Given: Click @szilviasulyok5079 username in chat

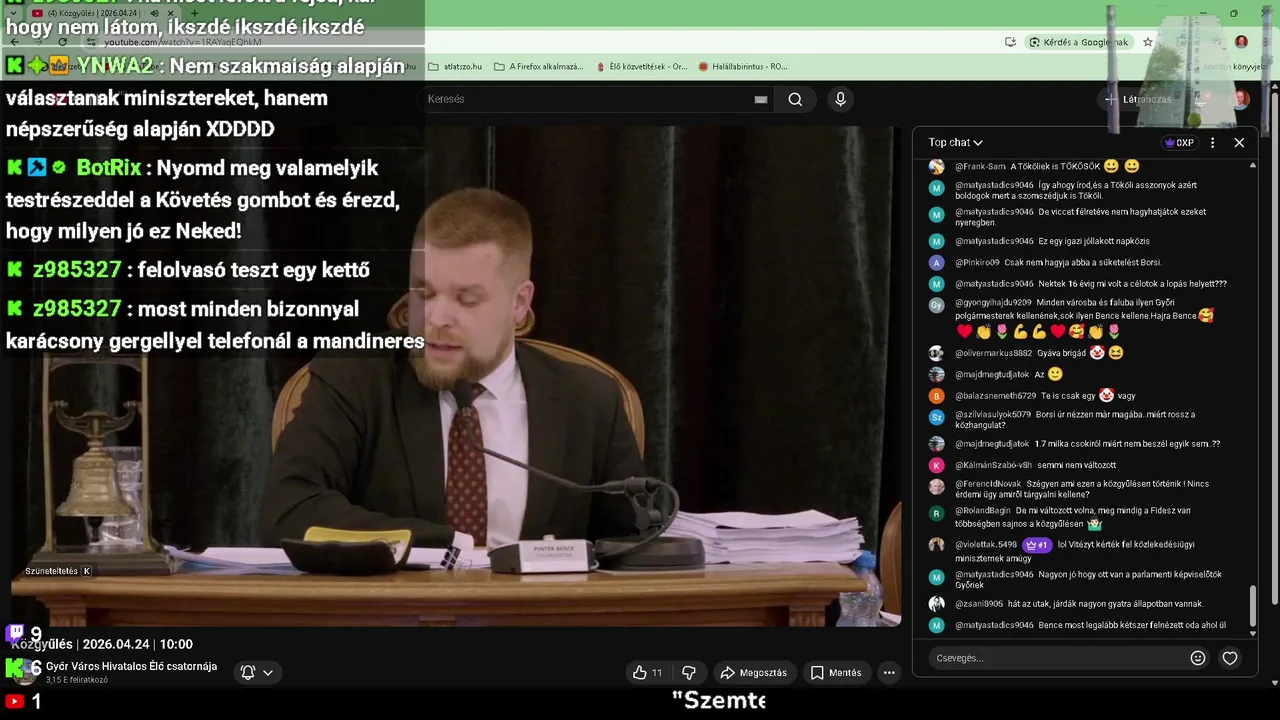Looking at the screenshot, I should point(993,415).
